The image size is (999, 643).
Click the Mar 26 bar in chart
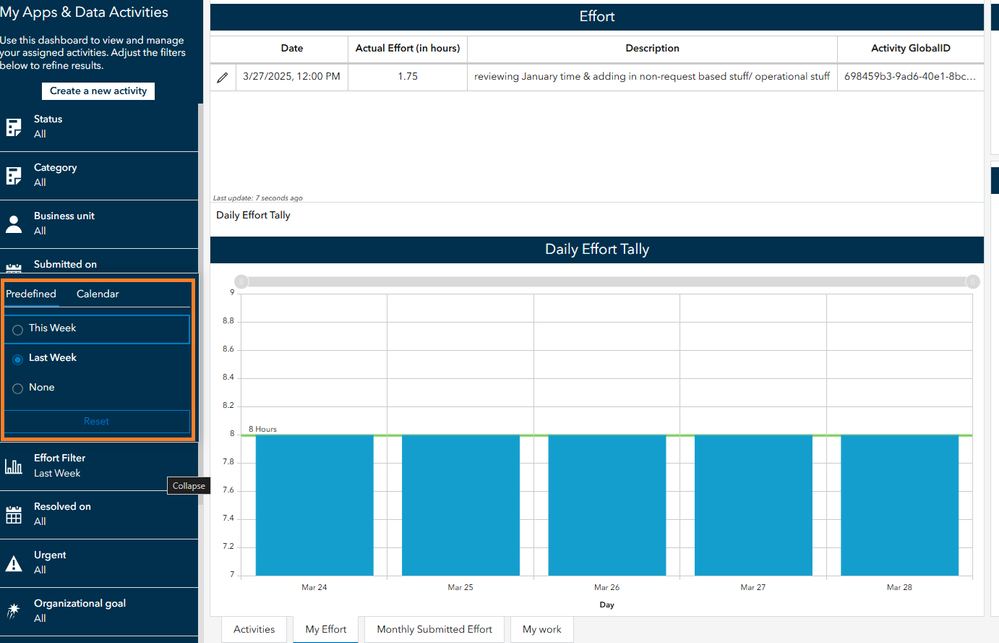607,505
